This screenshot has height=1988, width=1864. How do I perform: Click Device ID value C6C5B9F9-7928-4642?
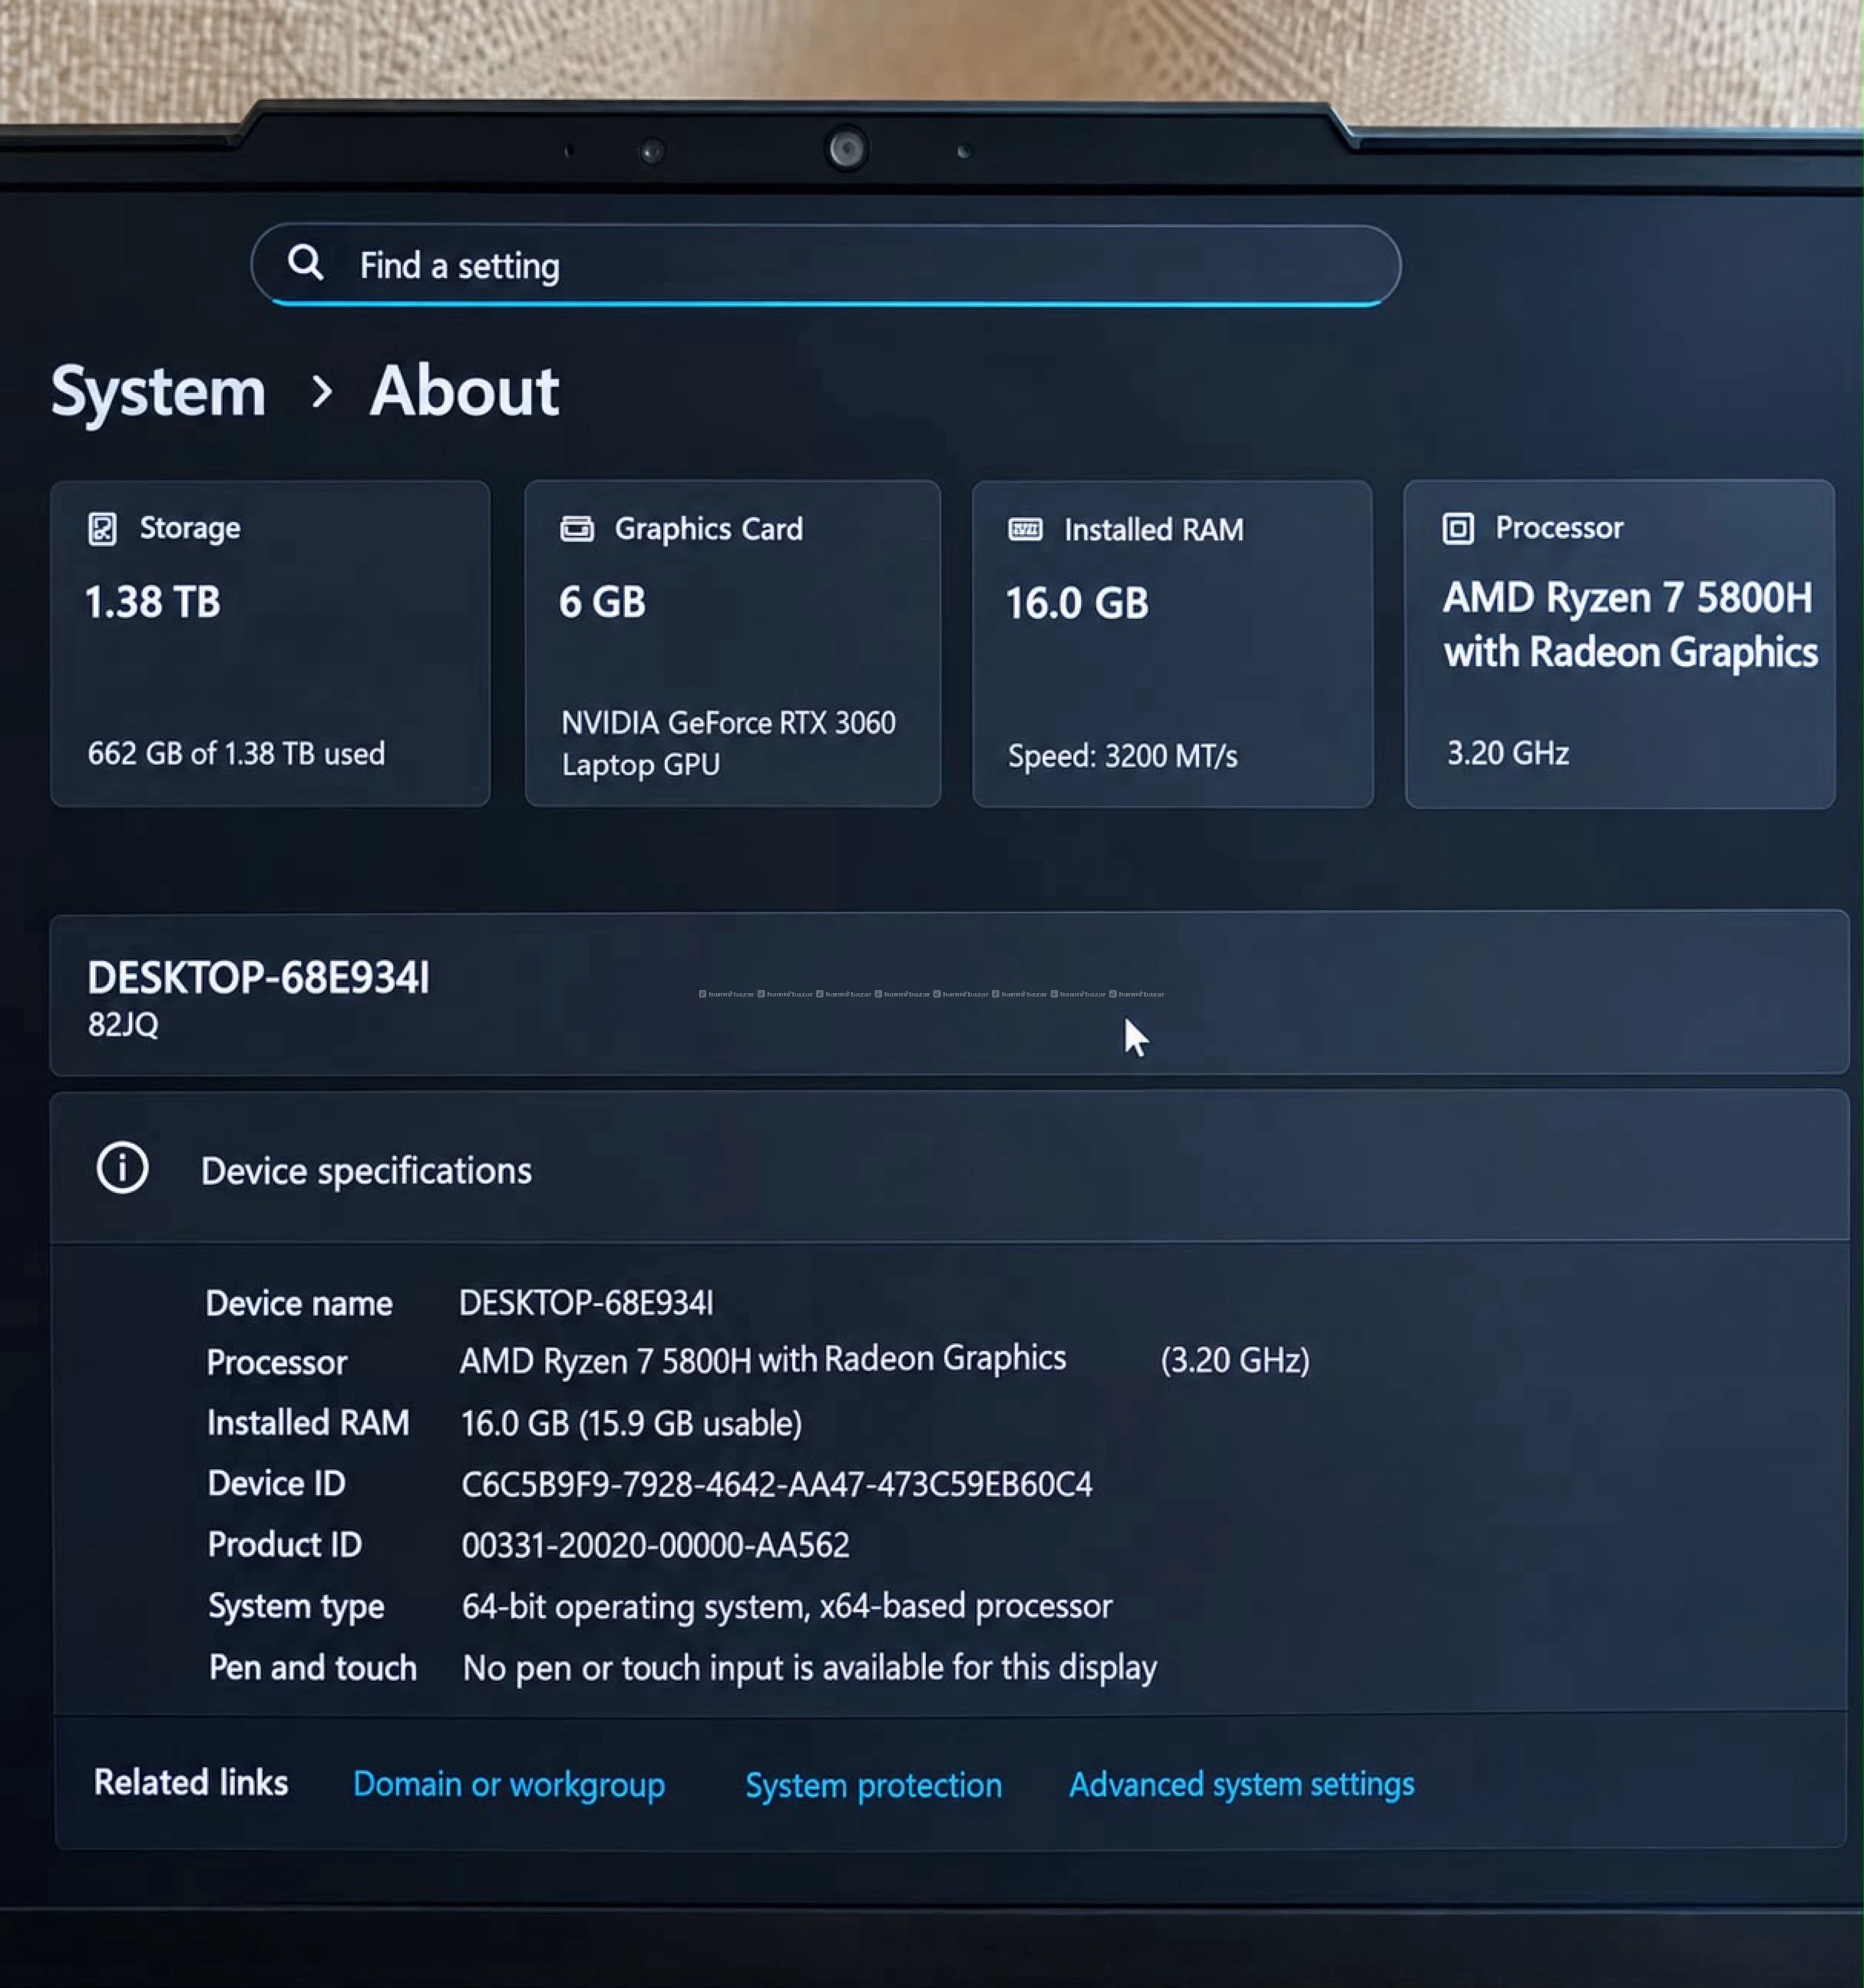pyautogui.click(x=776, y=1485)
